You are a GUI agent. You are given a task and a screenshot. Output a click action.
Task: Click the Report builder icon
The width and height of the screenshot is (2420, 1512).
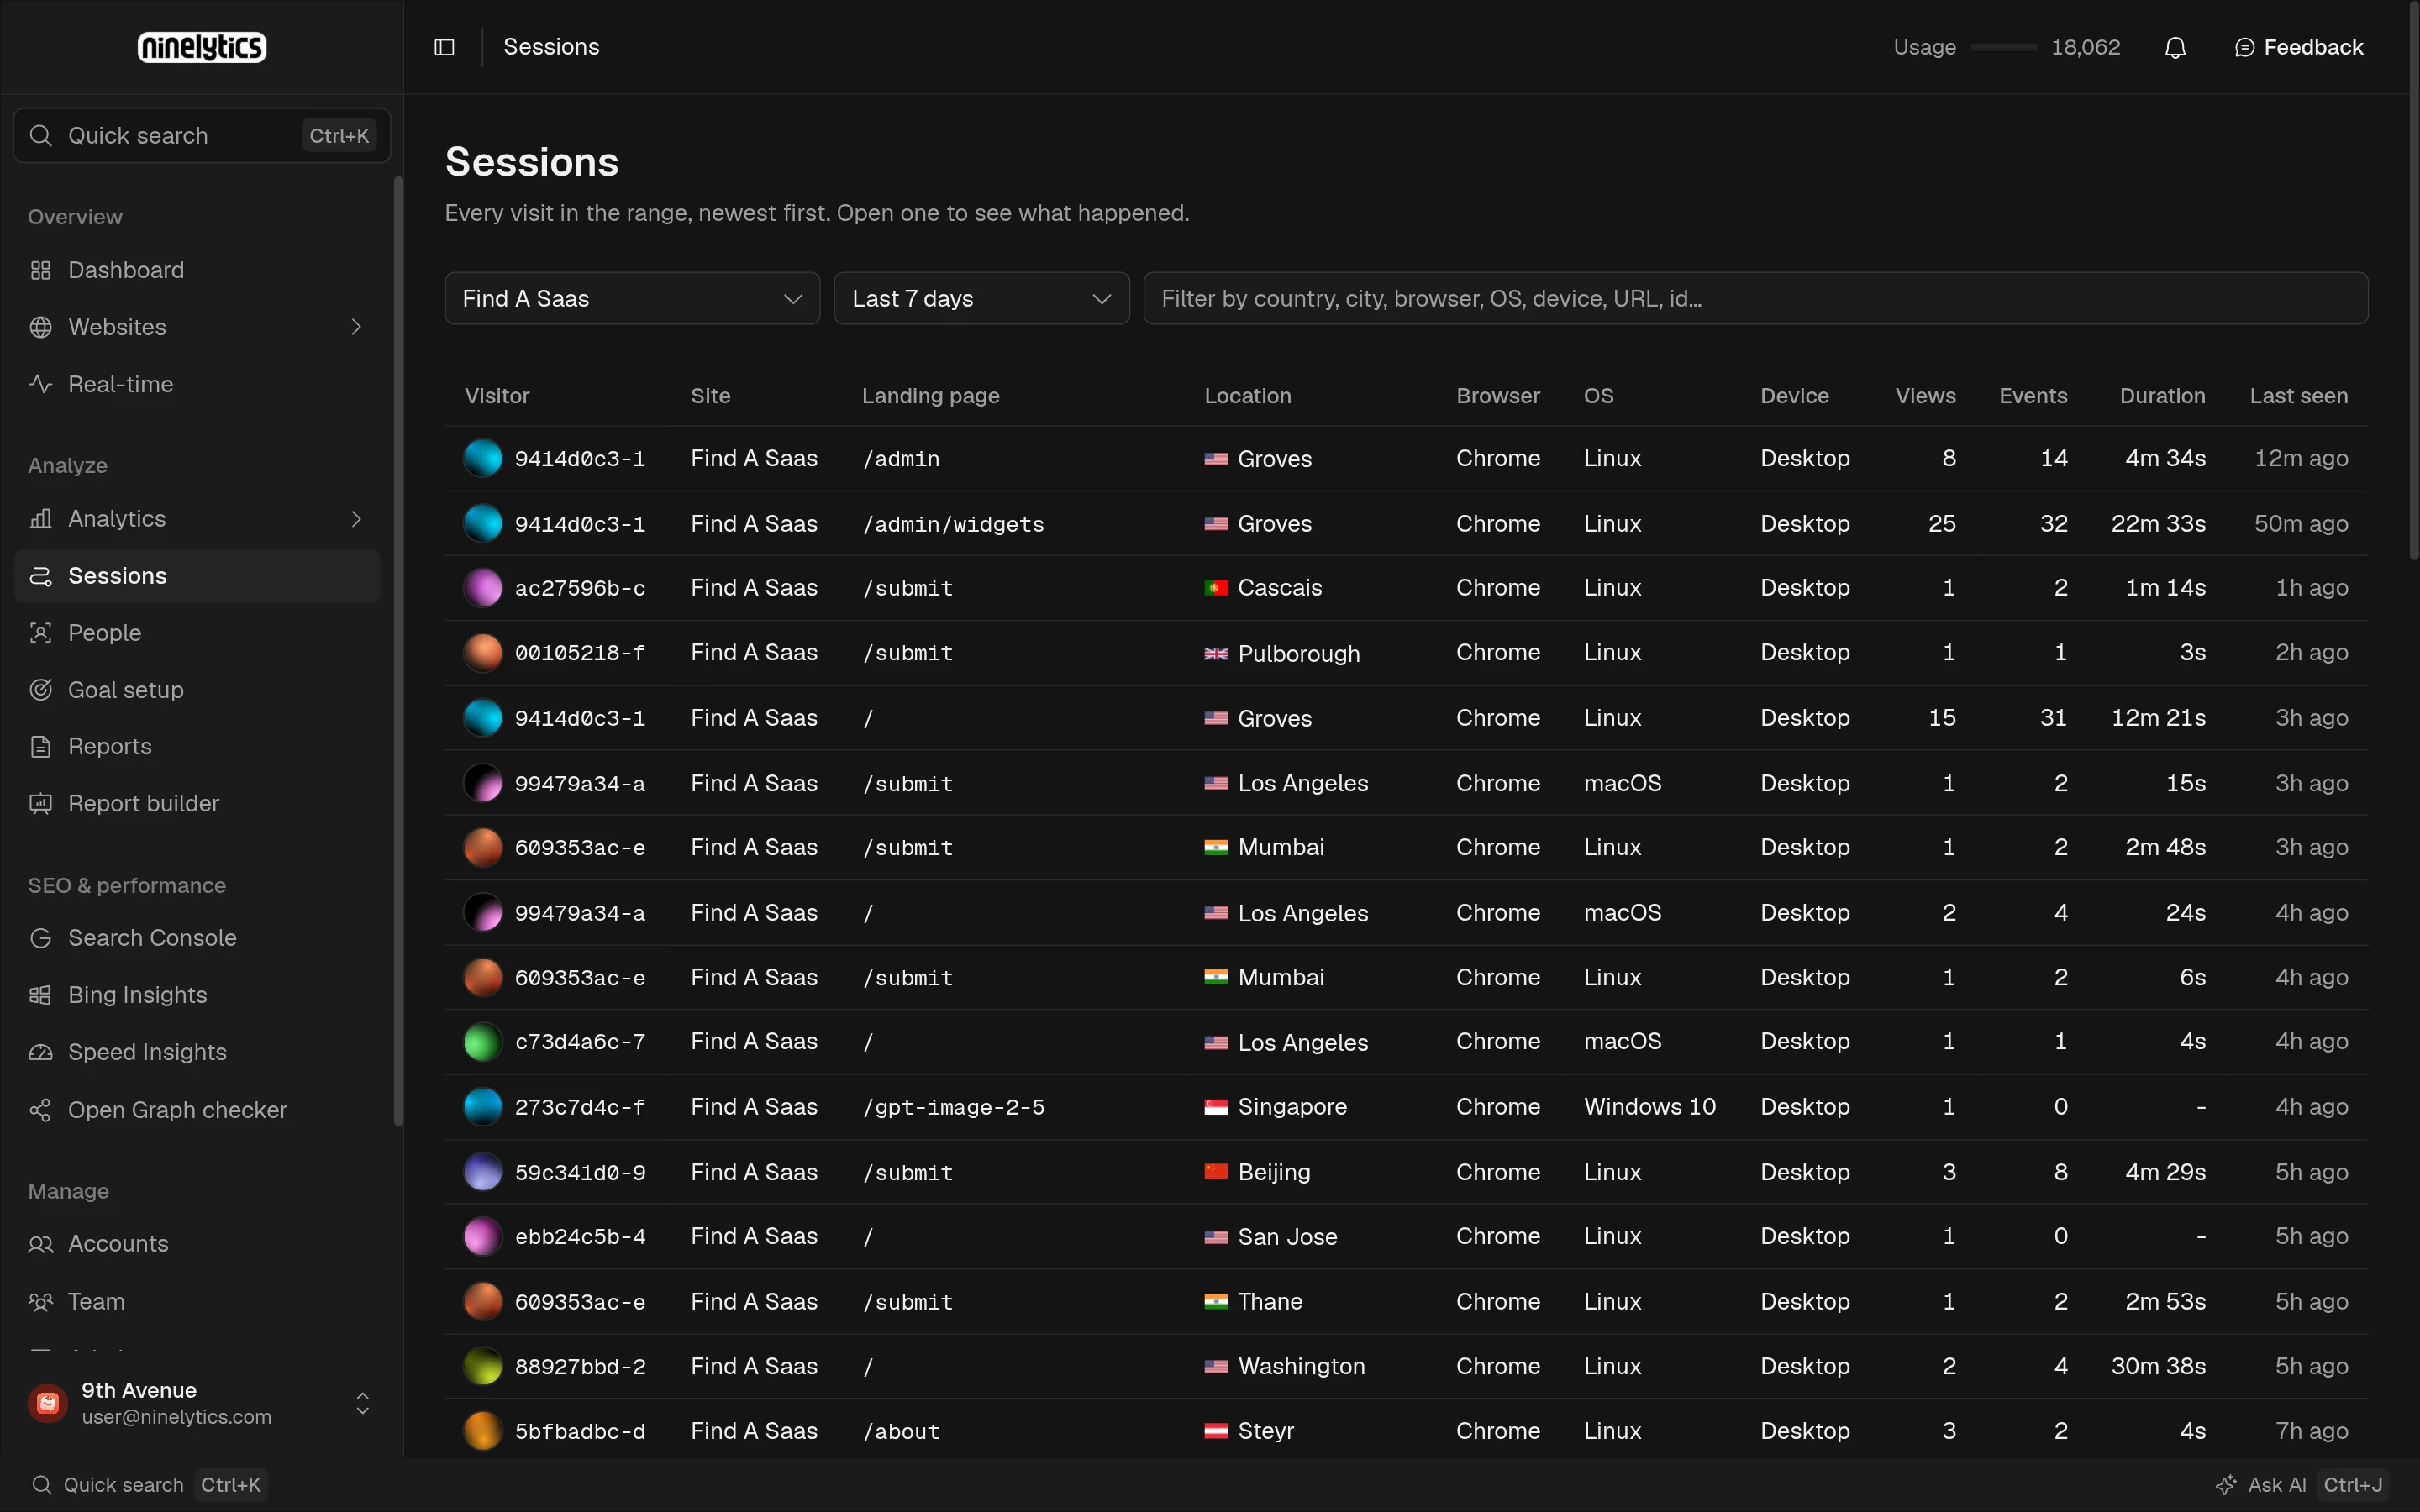[x=40, y=804]
